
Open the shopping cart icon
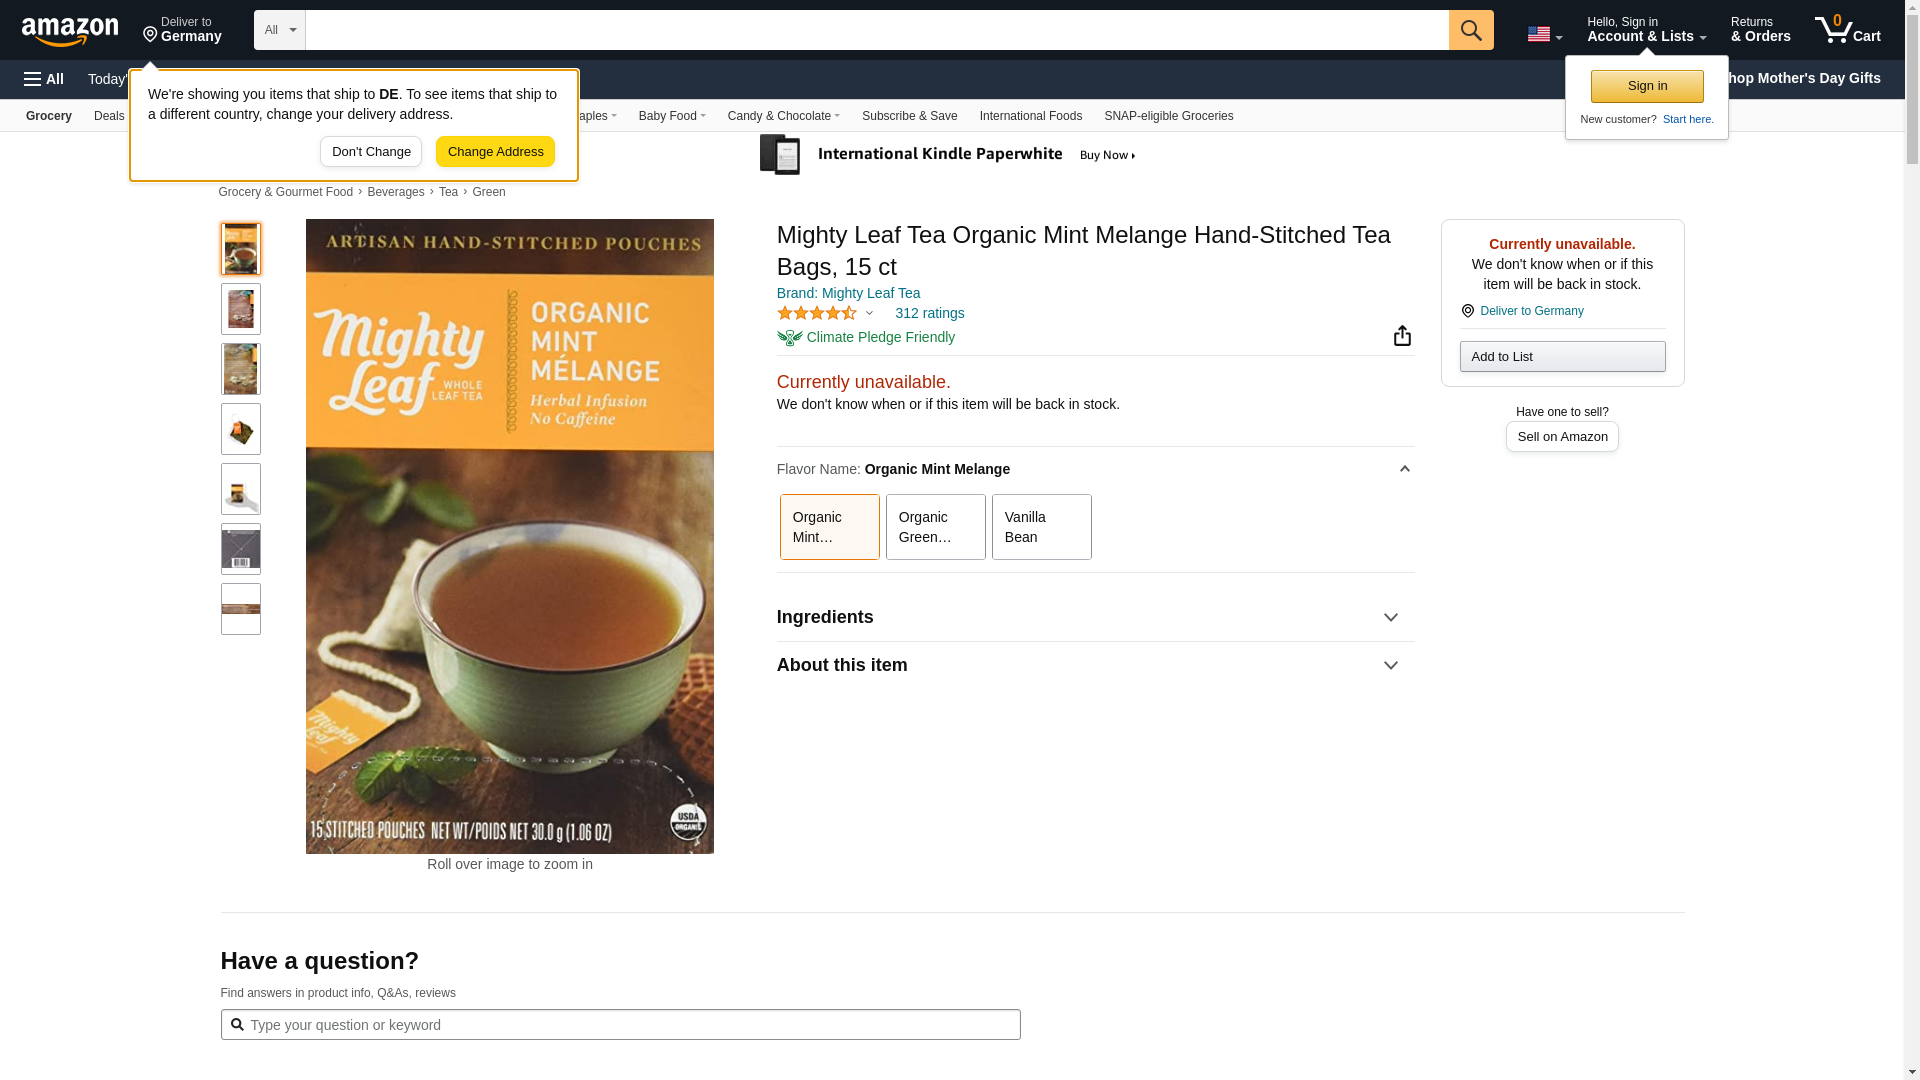pos(1847,30)
